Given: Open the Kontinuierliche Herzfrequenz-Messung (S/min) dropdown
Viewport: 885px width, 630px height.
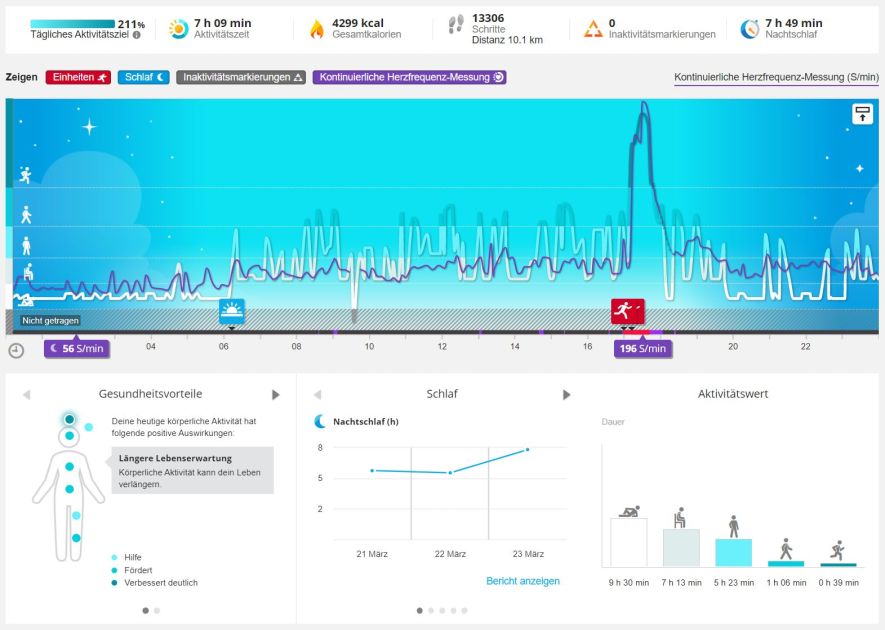Looking at the screenshot, I should pos(776,77).
